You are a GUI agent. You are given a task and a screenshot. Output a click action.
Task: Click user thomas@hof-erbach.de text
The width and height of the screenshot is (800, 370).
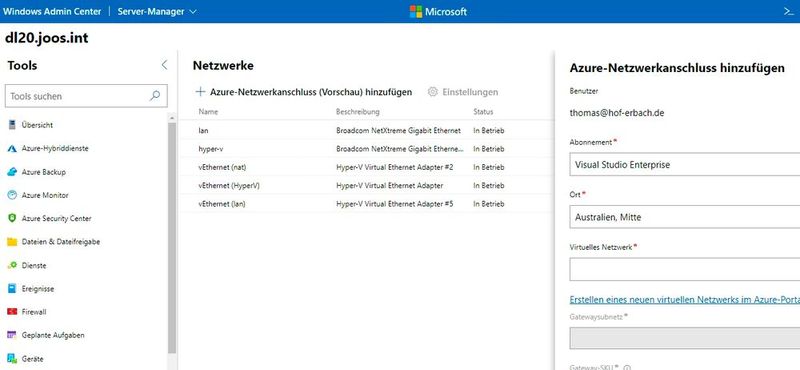coord(617,113)
